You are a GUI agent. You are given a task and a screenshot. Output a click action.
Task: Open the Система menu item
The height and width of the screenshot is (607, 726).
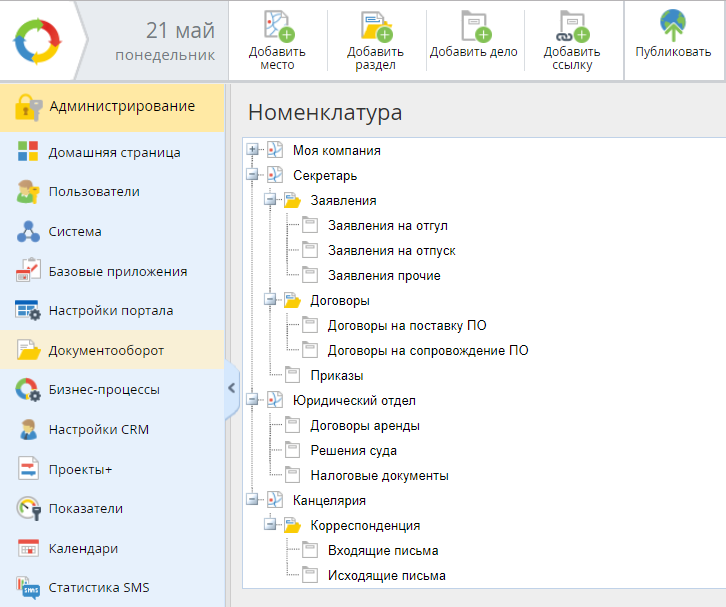[112, 232]
